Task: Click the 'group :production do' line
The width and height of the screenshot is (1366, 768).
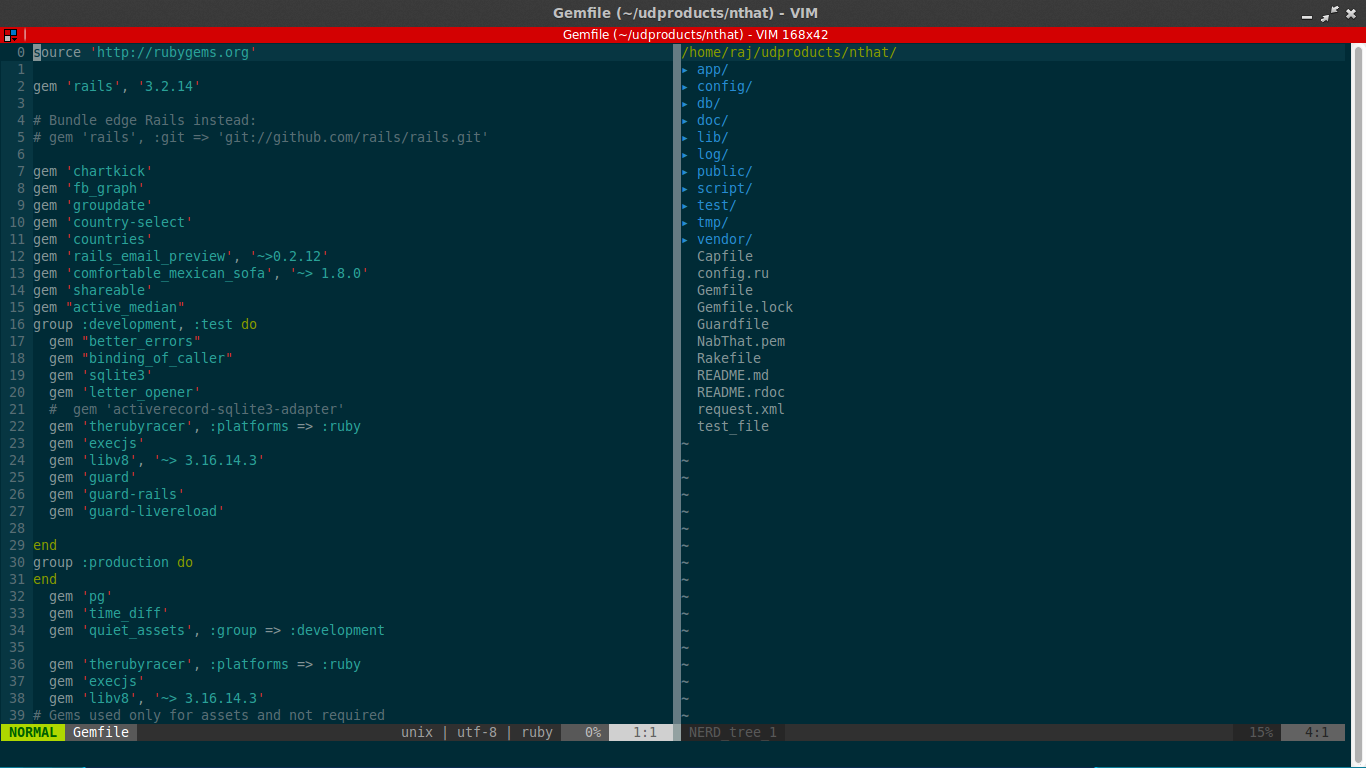Action: coord(113,562)
